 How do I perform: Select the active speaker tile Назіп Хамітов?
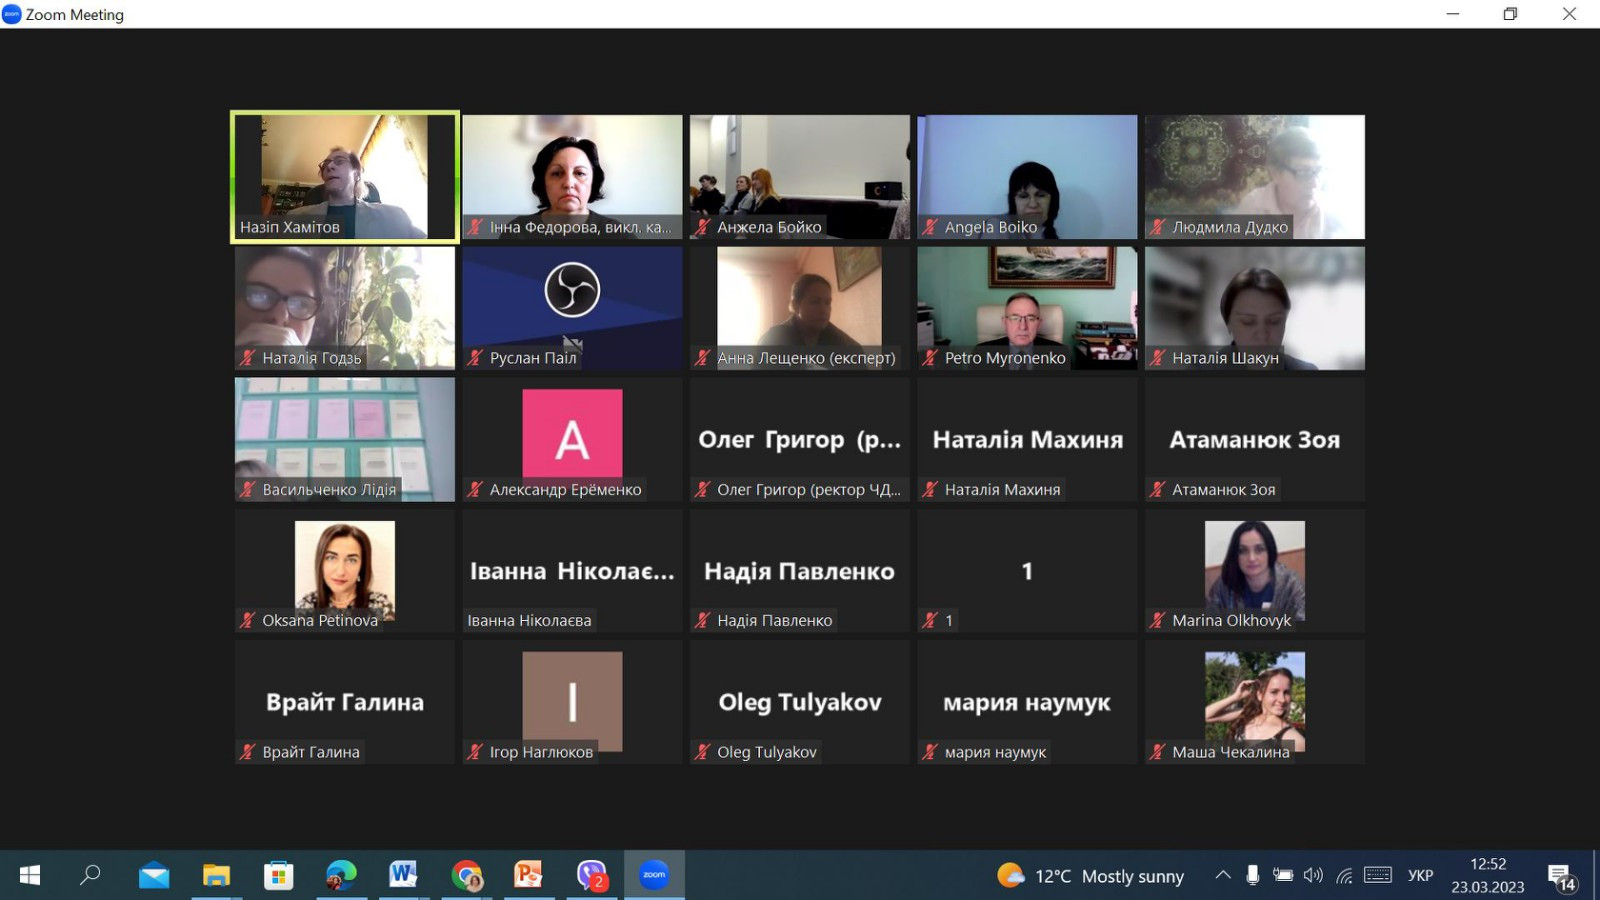click(x=345, y=177)
